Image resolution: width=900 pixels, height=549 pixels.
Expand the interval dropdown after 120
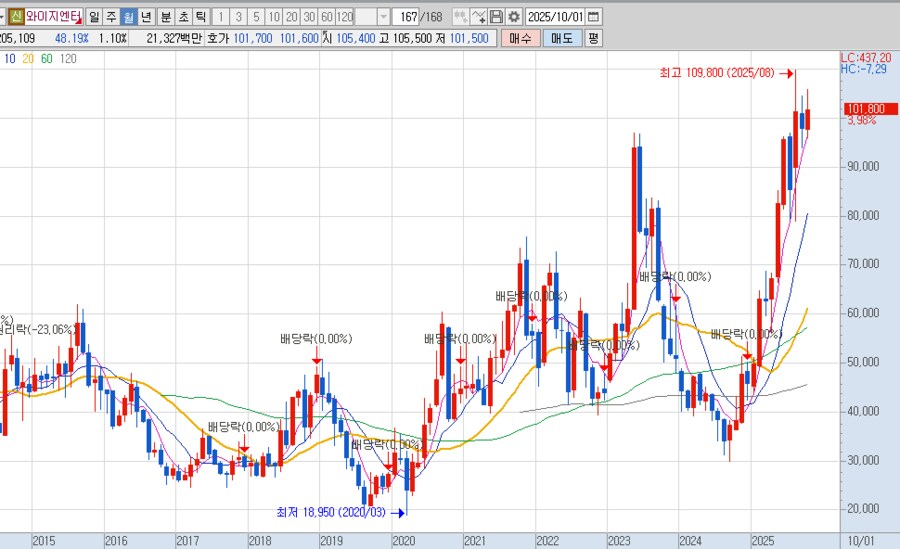tap(383, 17)
